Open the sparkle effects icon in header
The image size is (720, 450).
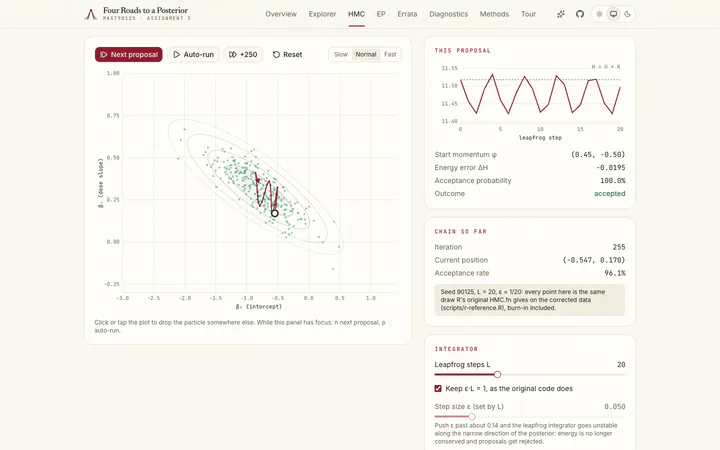(x=561, y=14)
